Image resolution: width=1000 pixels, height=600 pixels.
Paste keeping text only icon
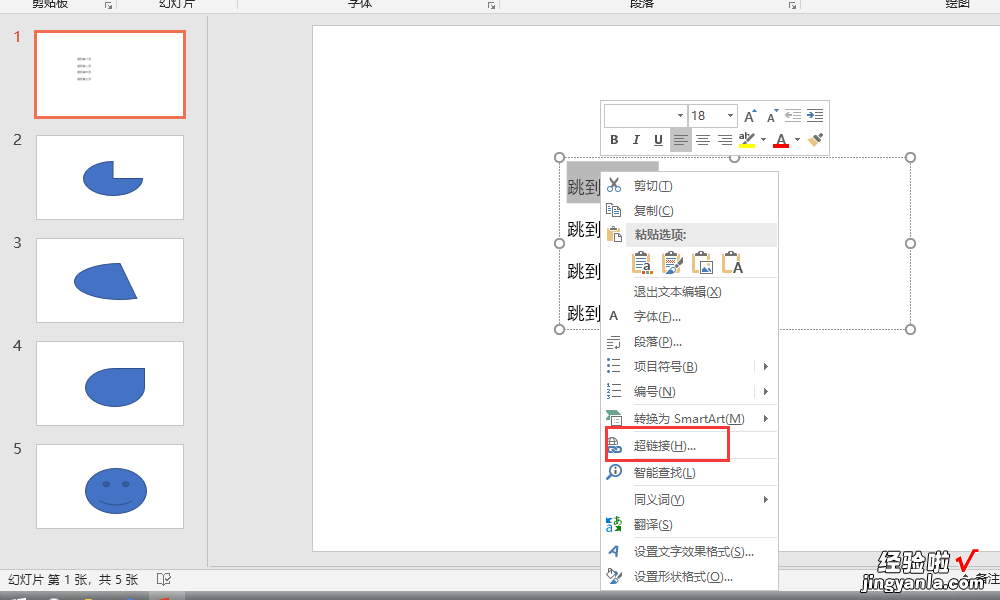click(x=732, y=263)
